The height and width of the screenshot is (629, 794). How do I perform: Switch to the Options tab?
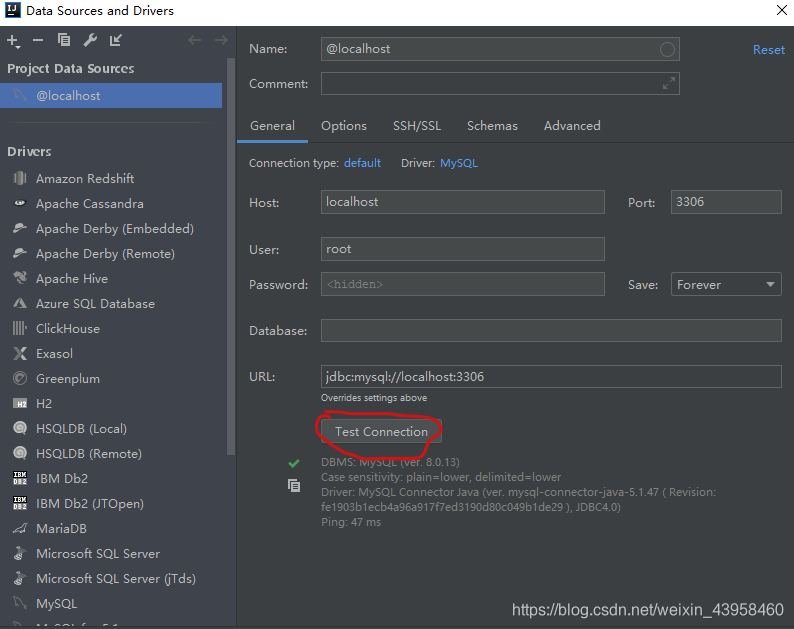pyautogui.click(x=344, y=126)
